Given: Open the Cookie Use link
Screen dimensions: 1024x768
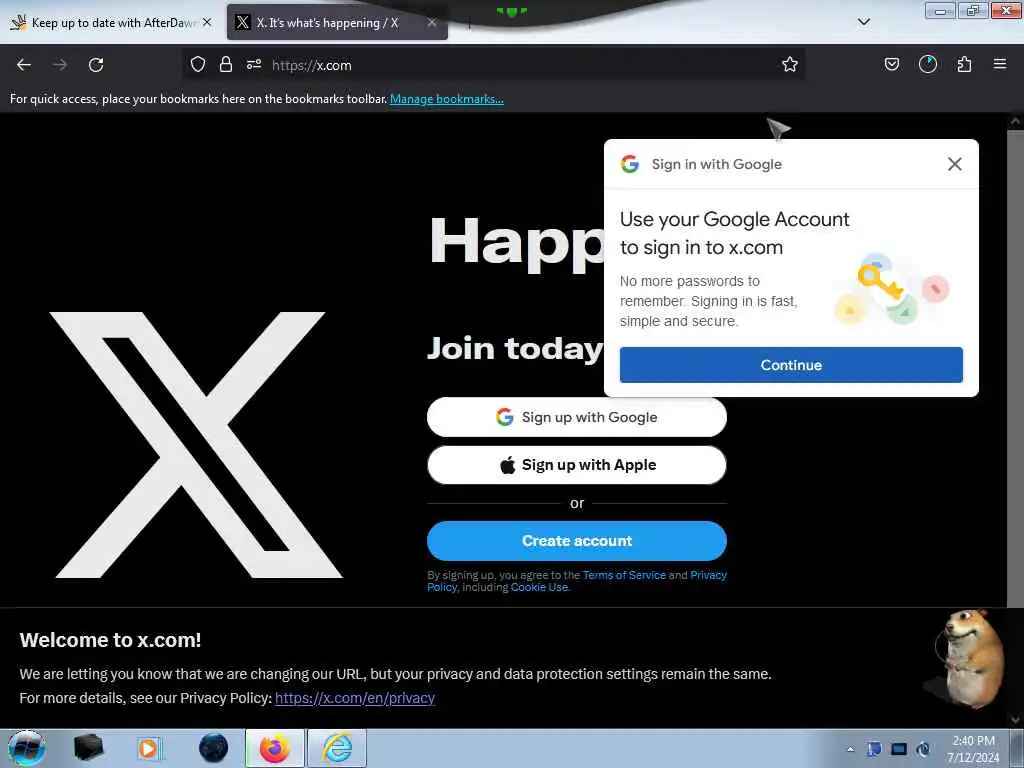Looking at the screenshot, I should [539, 587].
